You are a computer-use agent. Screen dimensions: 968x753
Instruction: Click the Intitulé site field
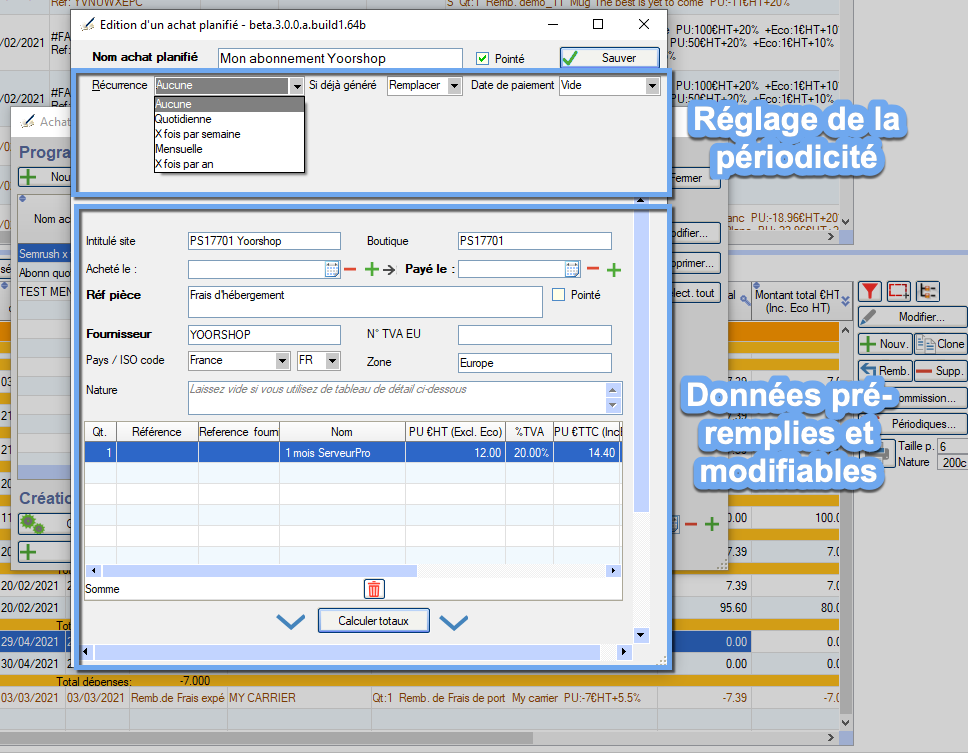[264, 241]
